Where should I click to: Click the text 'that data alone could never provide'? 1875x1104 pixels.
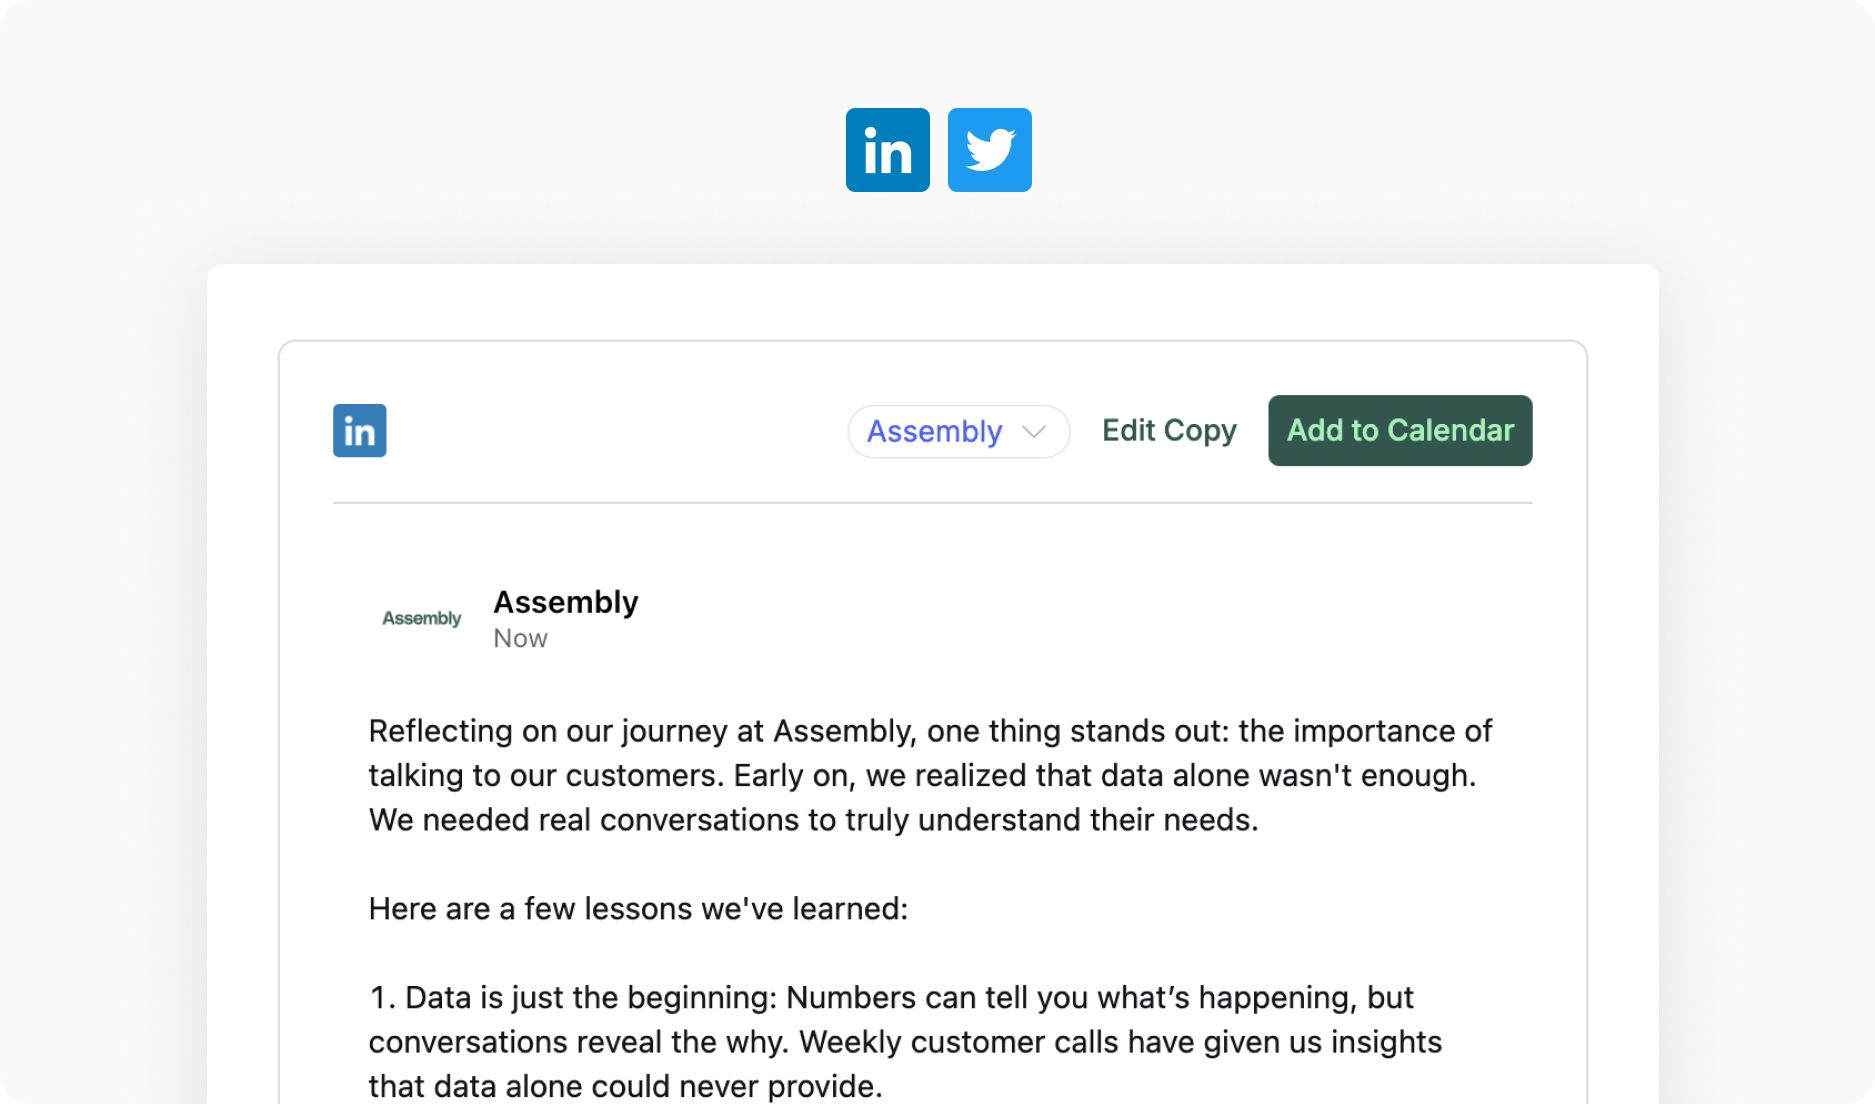(625, 1086)
